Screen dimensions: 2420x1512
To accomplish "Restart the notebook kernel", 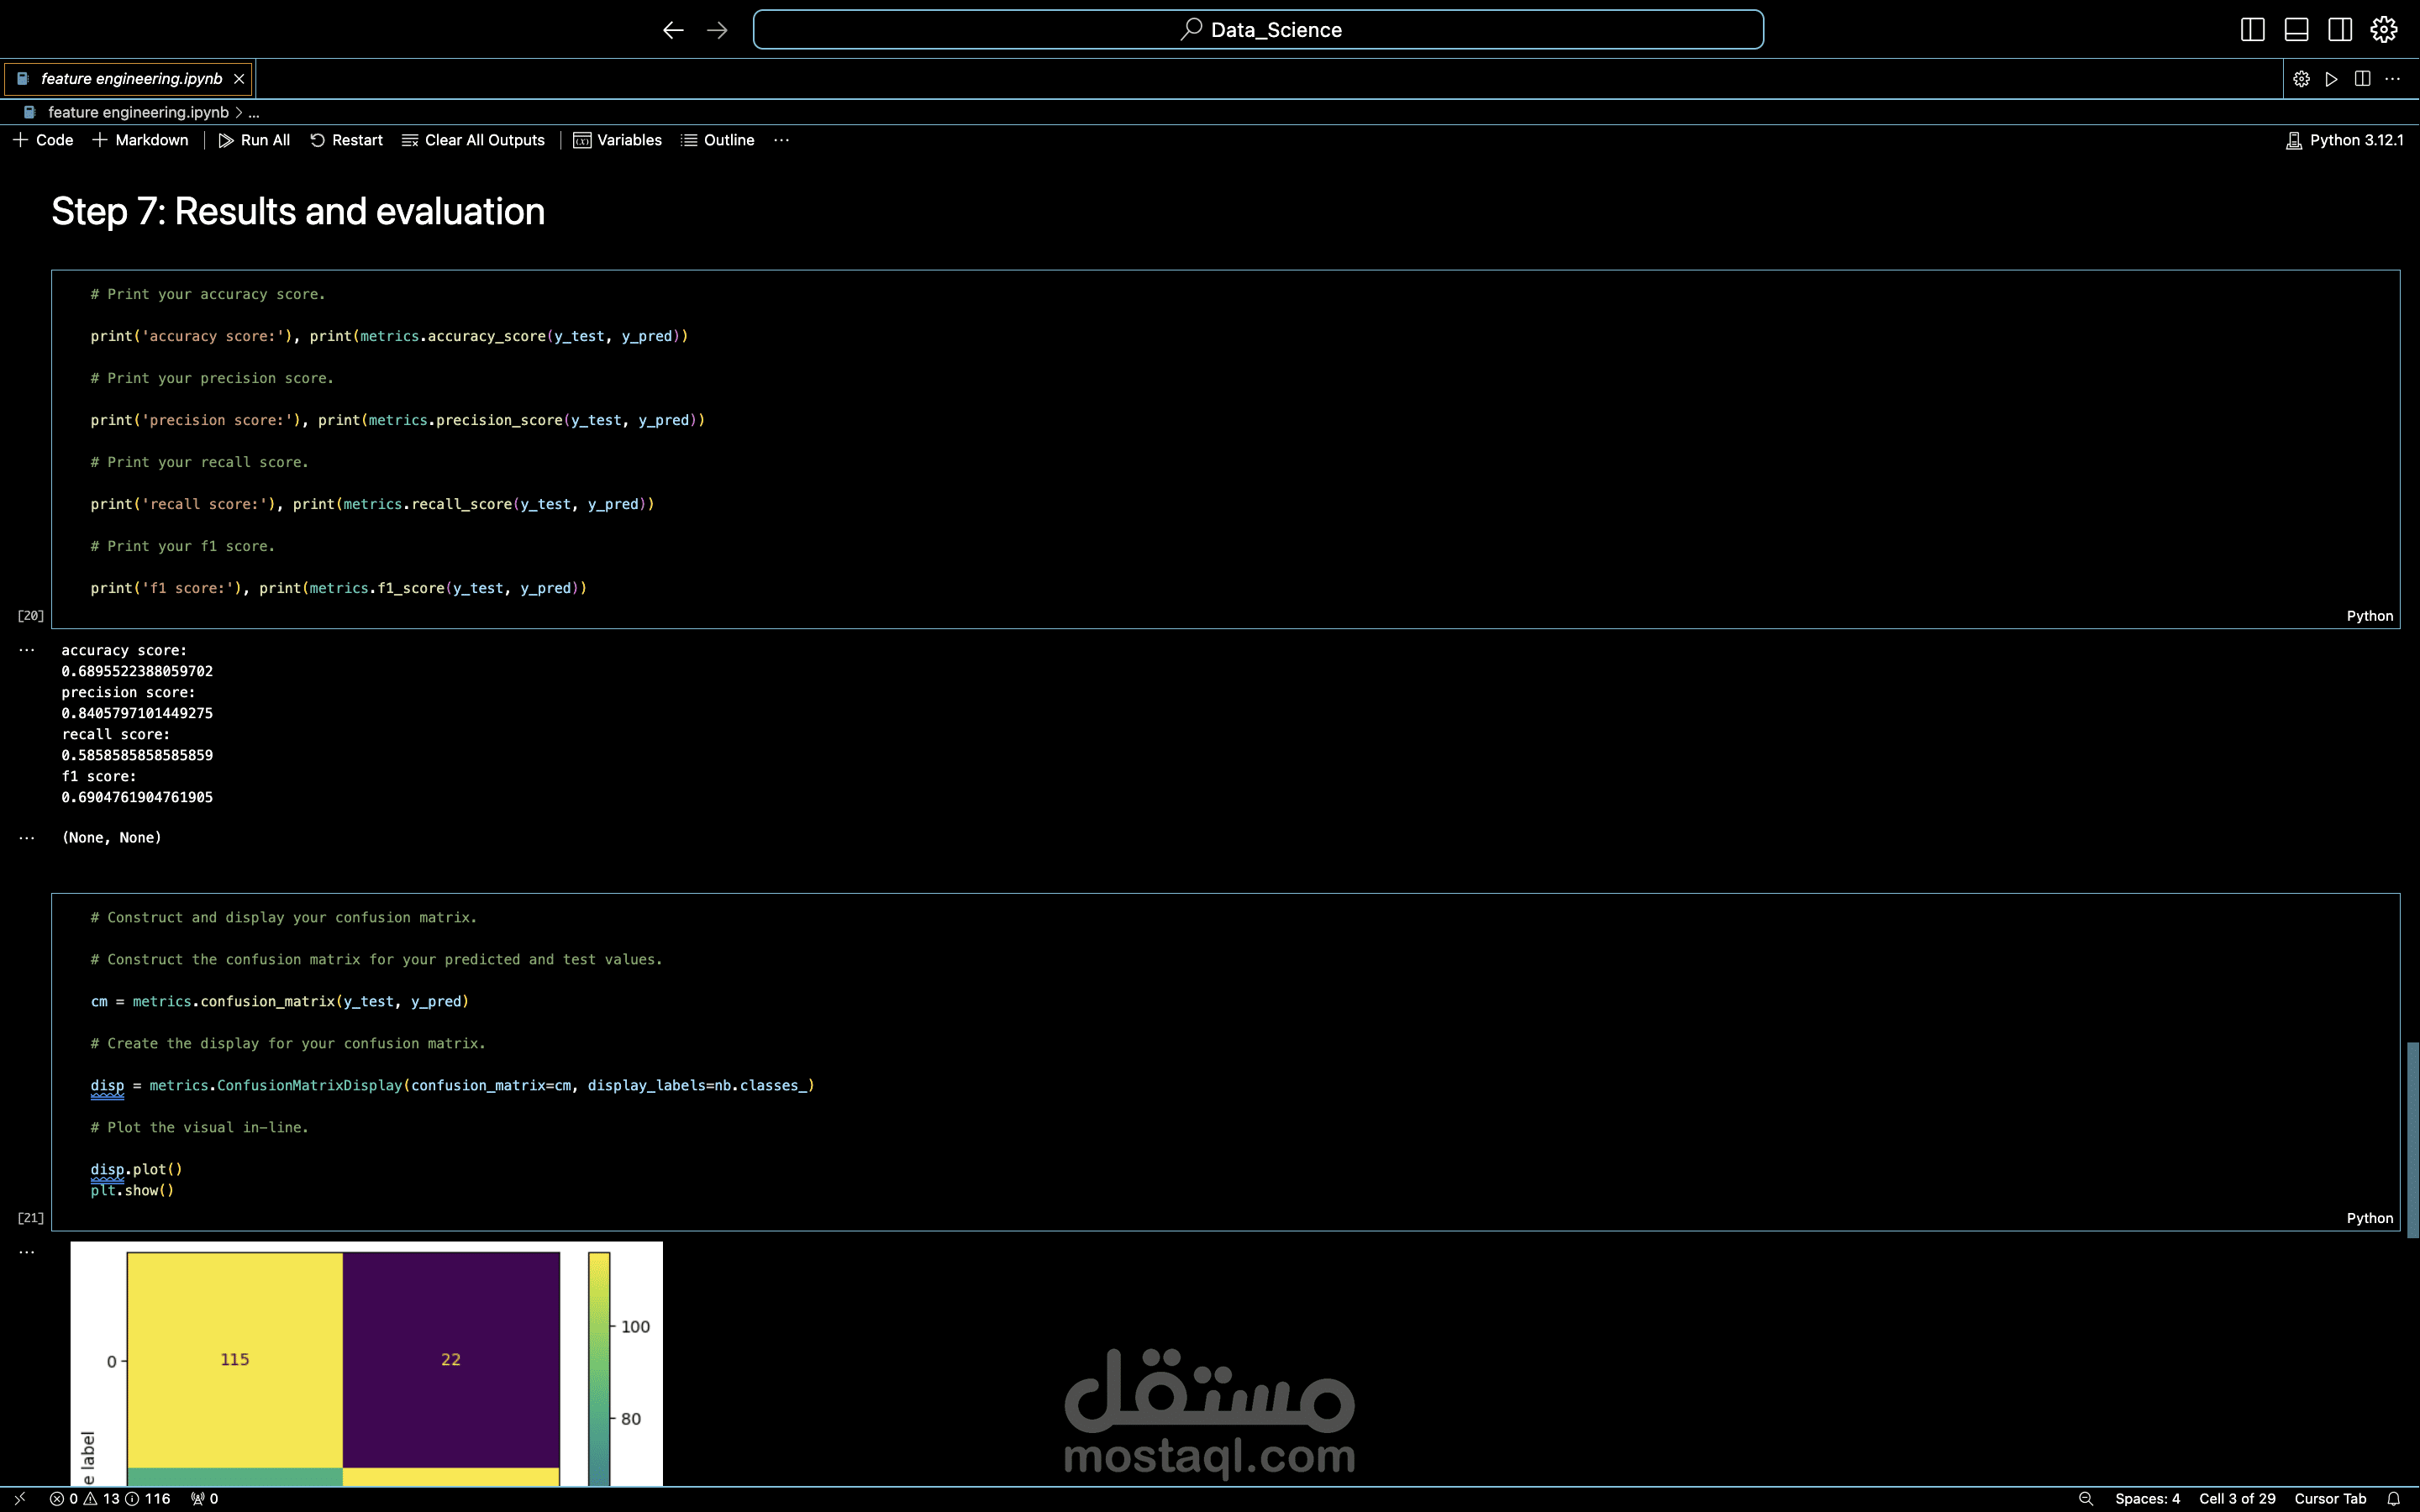I will (346, 140).
